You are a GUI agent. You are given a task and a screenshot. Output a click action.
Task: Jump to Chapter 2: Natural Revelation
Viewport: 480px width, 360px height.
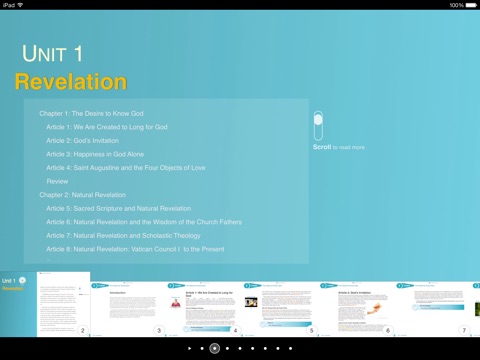[82, 195]
